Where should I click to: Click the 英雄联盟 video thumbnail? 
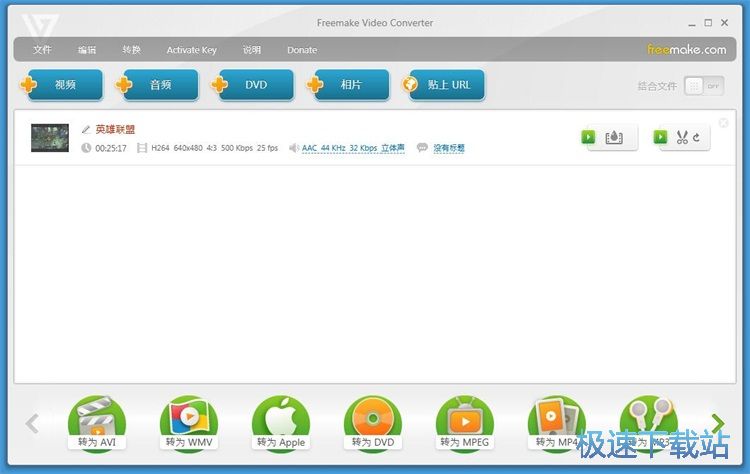coord(50,138)
